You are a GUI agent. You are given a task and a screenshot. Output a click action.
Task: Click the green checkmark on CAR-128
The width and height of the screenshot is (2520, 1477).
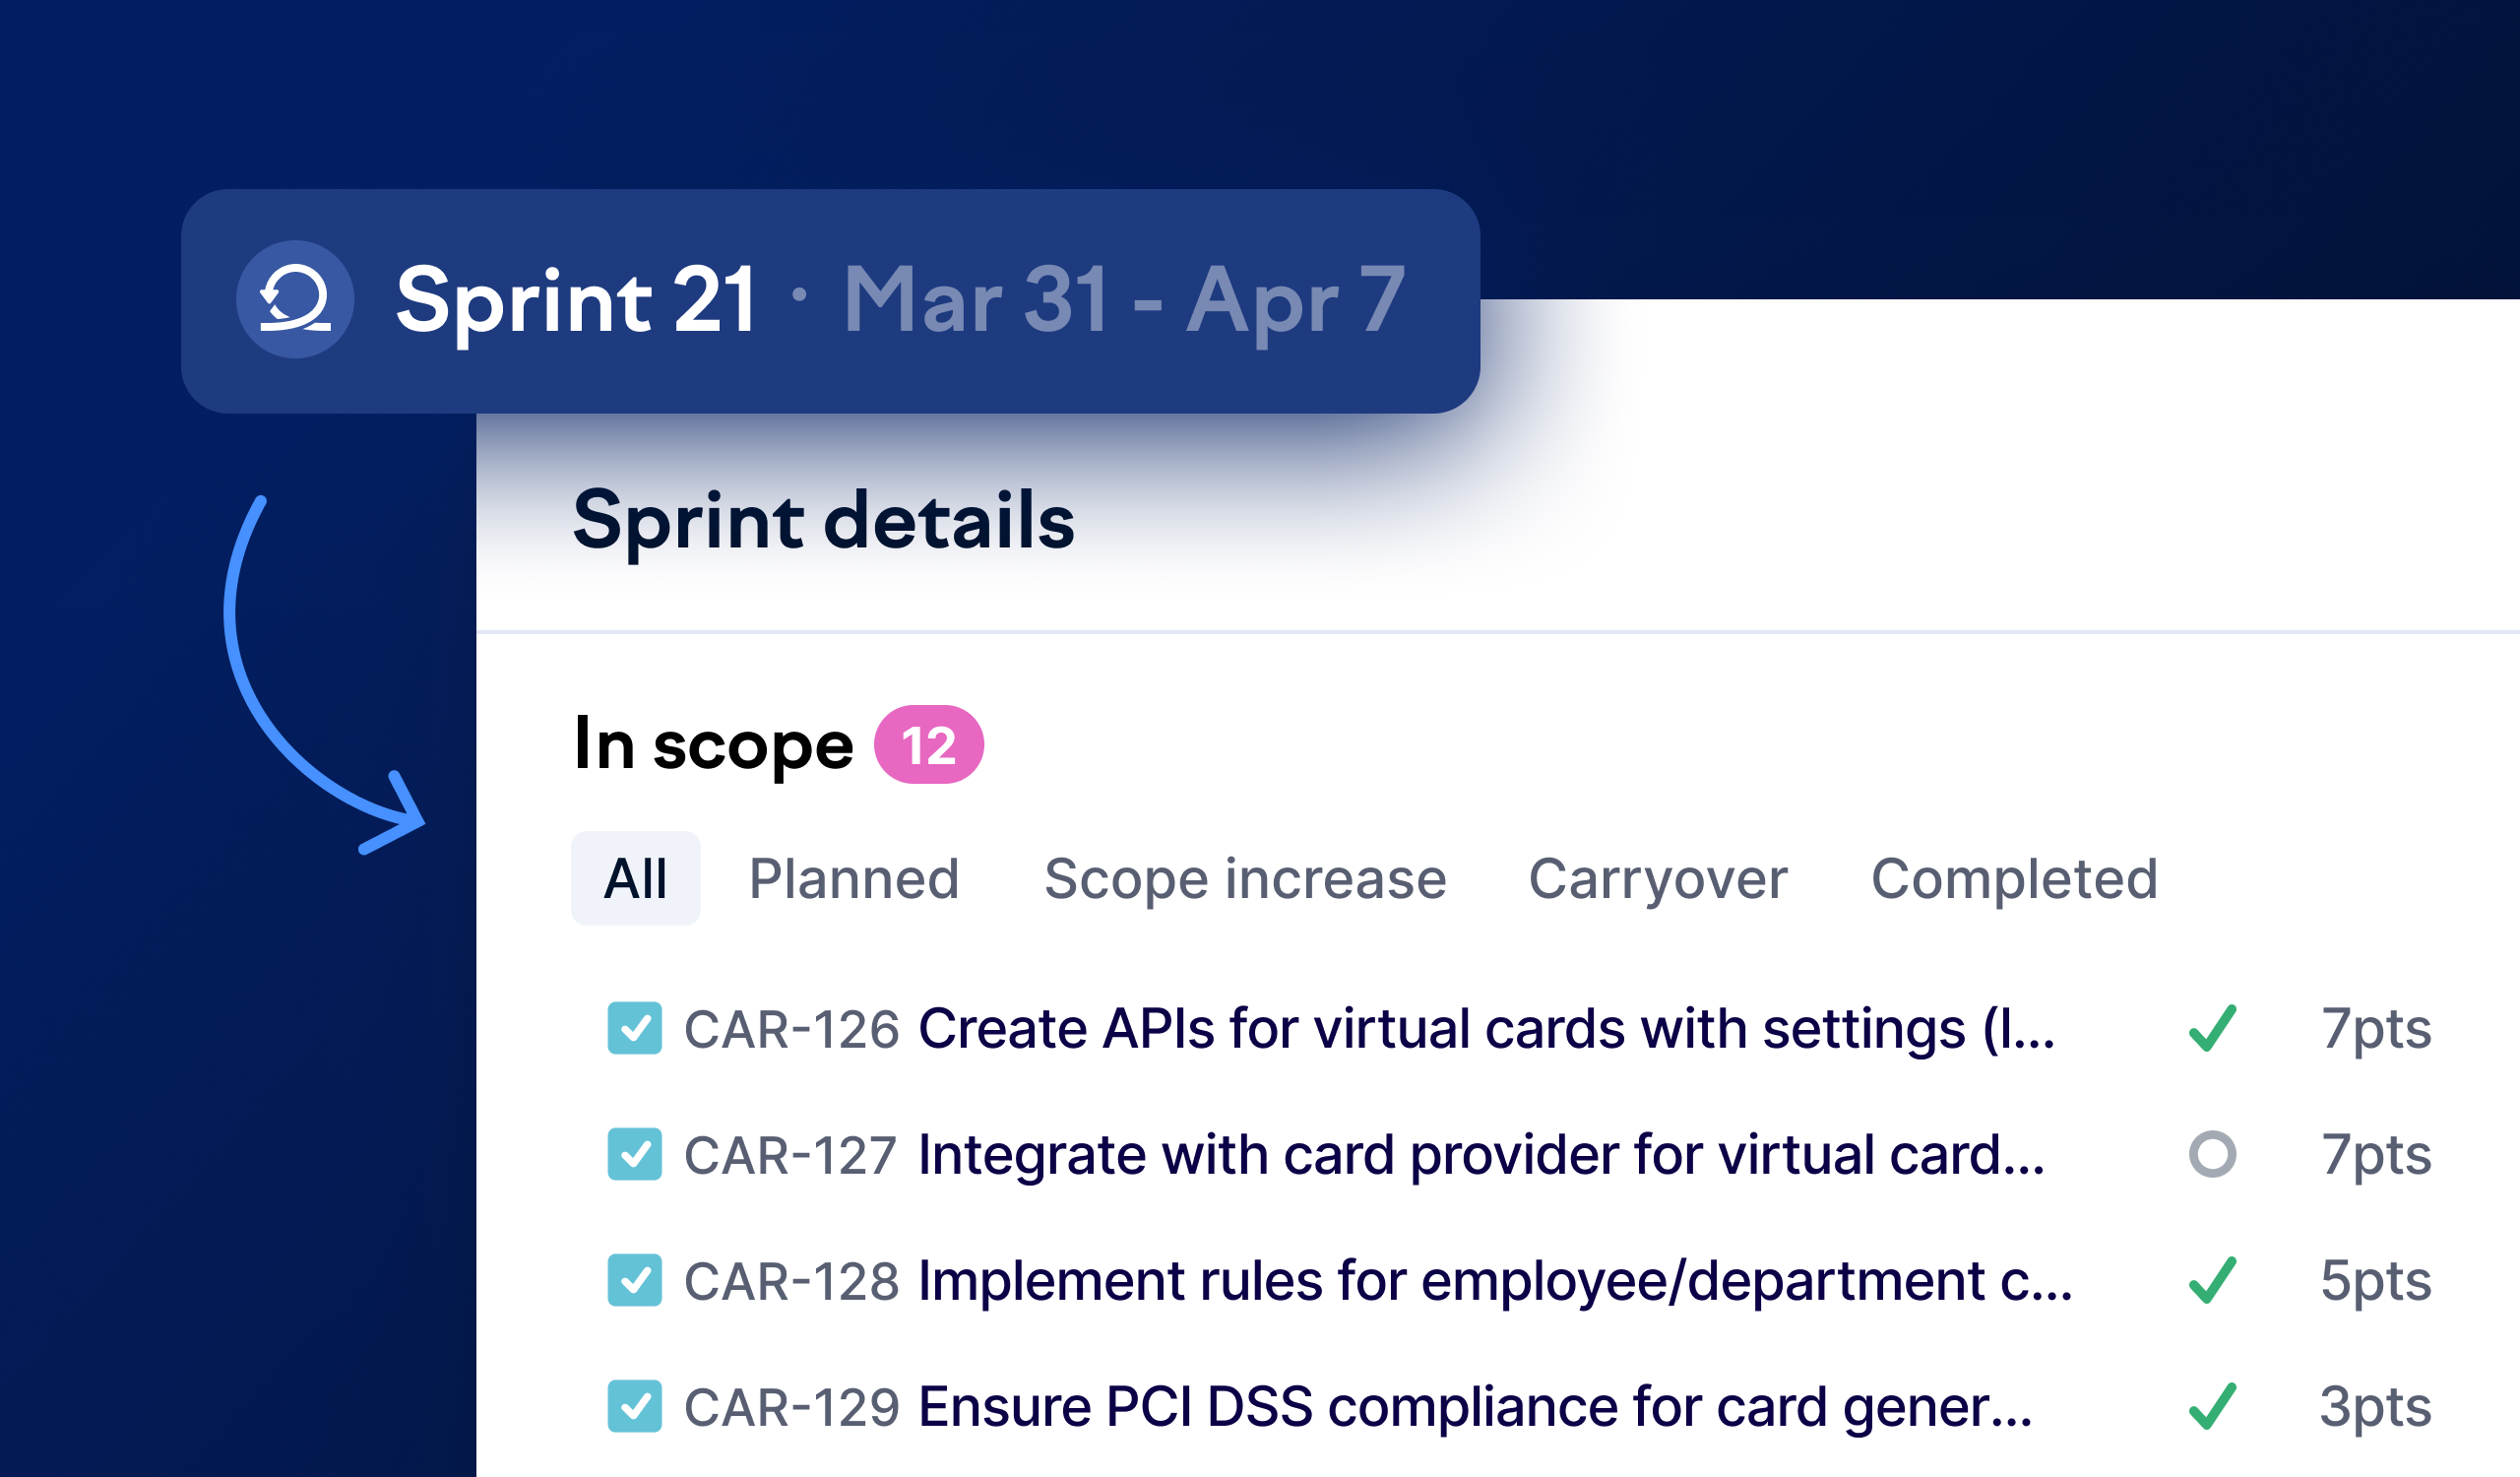(x=2212, y=1280)
